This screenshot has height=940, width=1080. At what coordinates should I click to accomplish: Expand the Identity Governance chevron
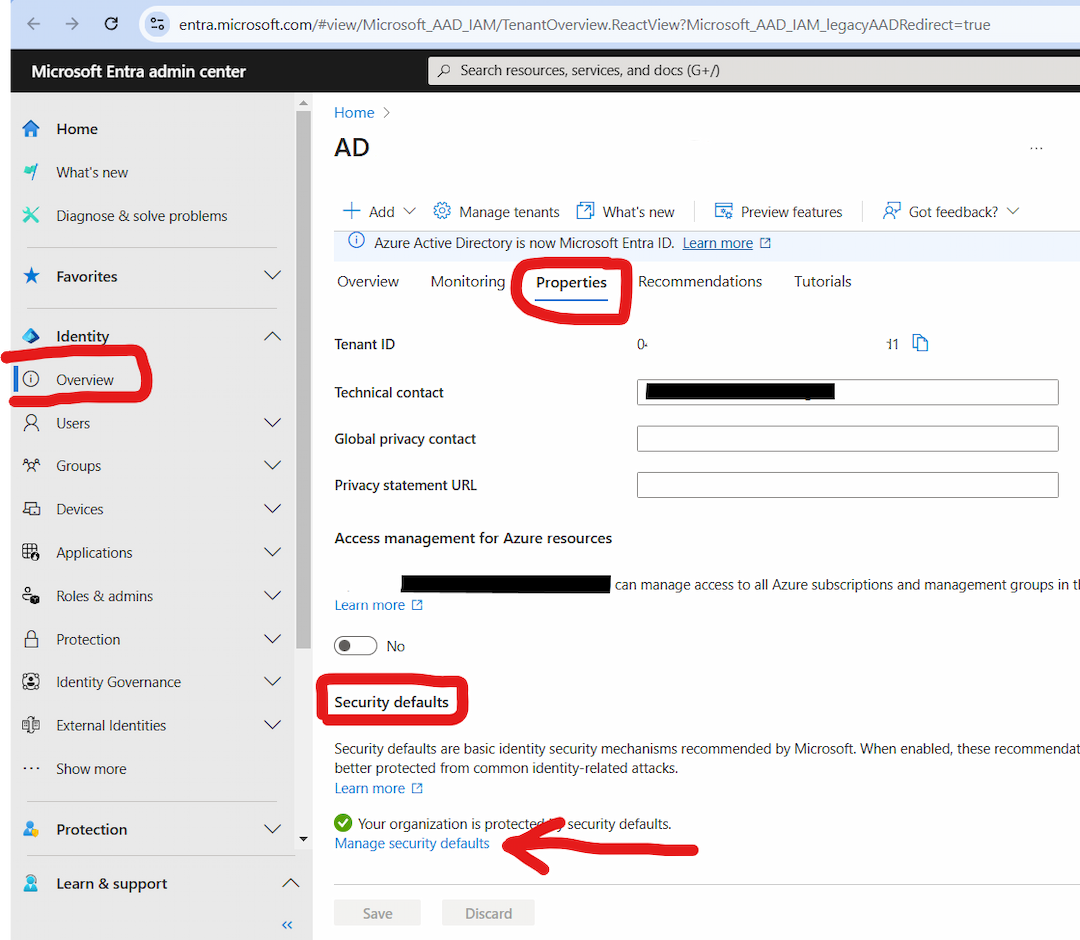273,682
